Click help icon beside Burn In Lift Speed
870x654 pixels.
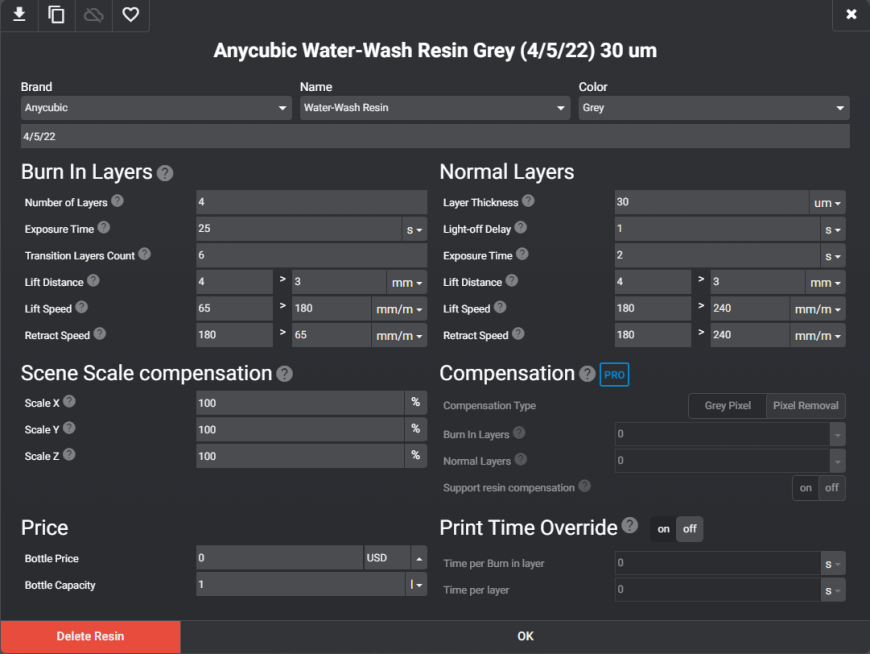coord(82,307)
